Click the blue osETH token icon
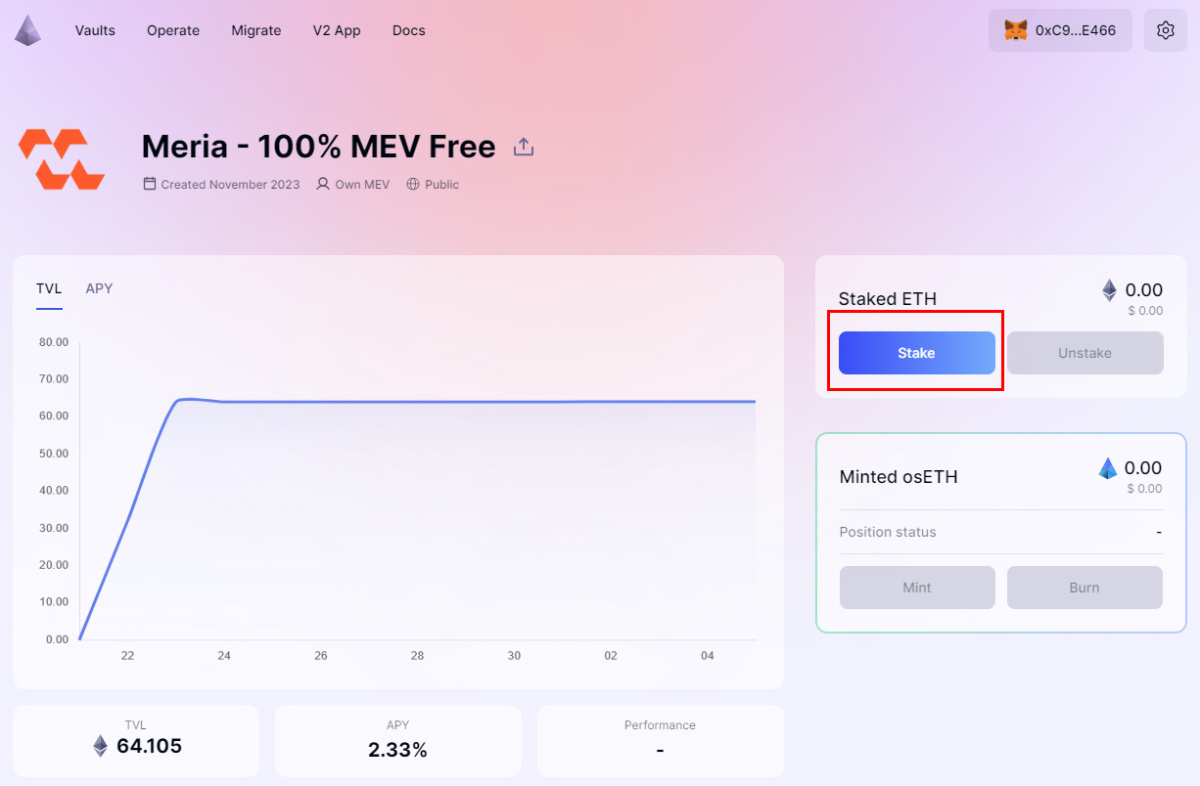 pos(1108,468)
